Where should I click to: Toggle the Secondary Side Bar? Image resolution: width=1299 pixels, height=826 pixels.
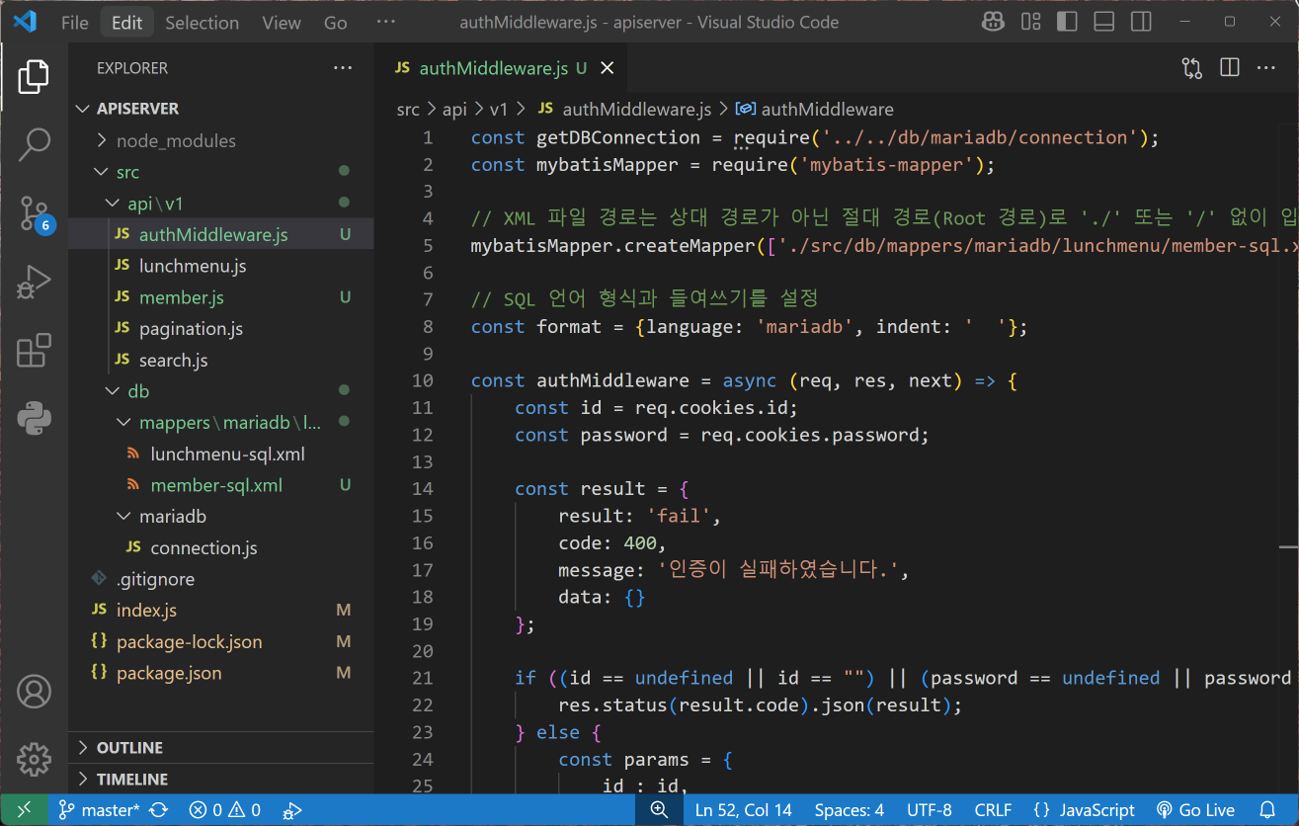[x=1141, y=22]
